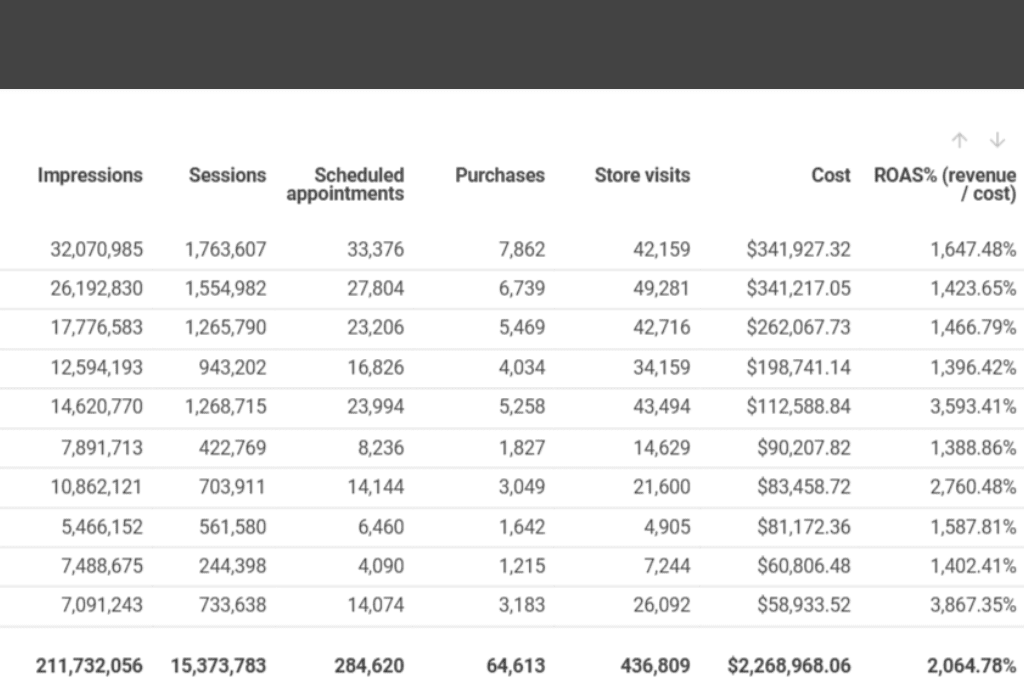Select total impressions 211,732,056
This screenshot has height=683, width=1024.
(x=89, y=665)
